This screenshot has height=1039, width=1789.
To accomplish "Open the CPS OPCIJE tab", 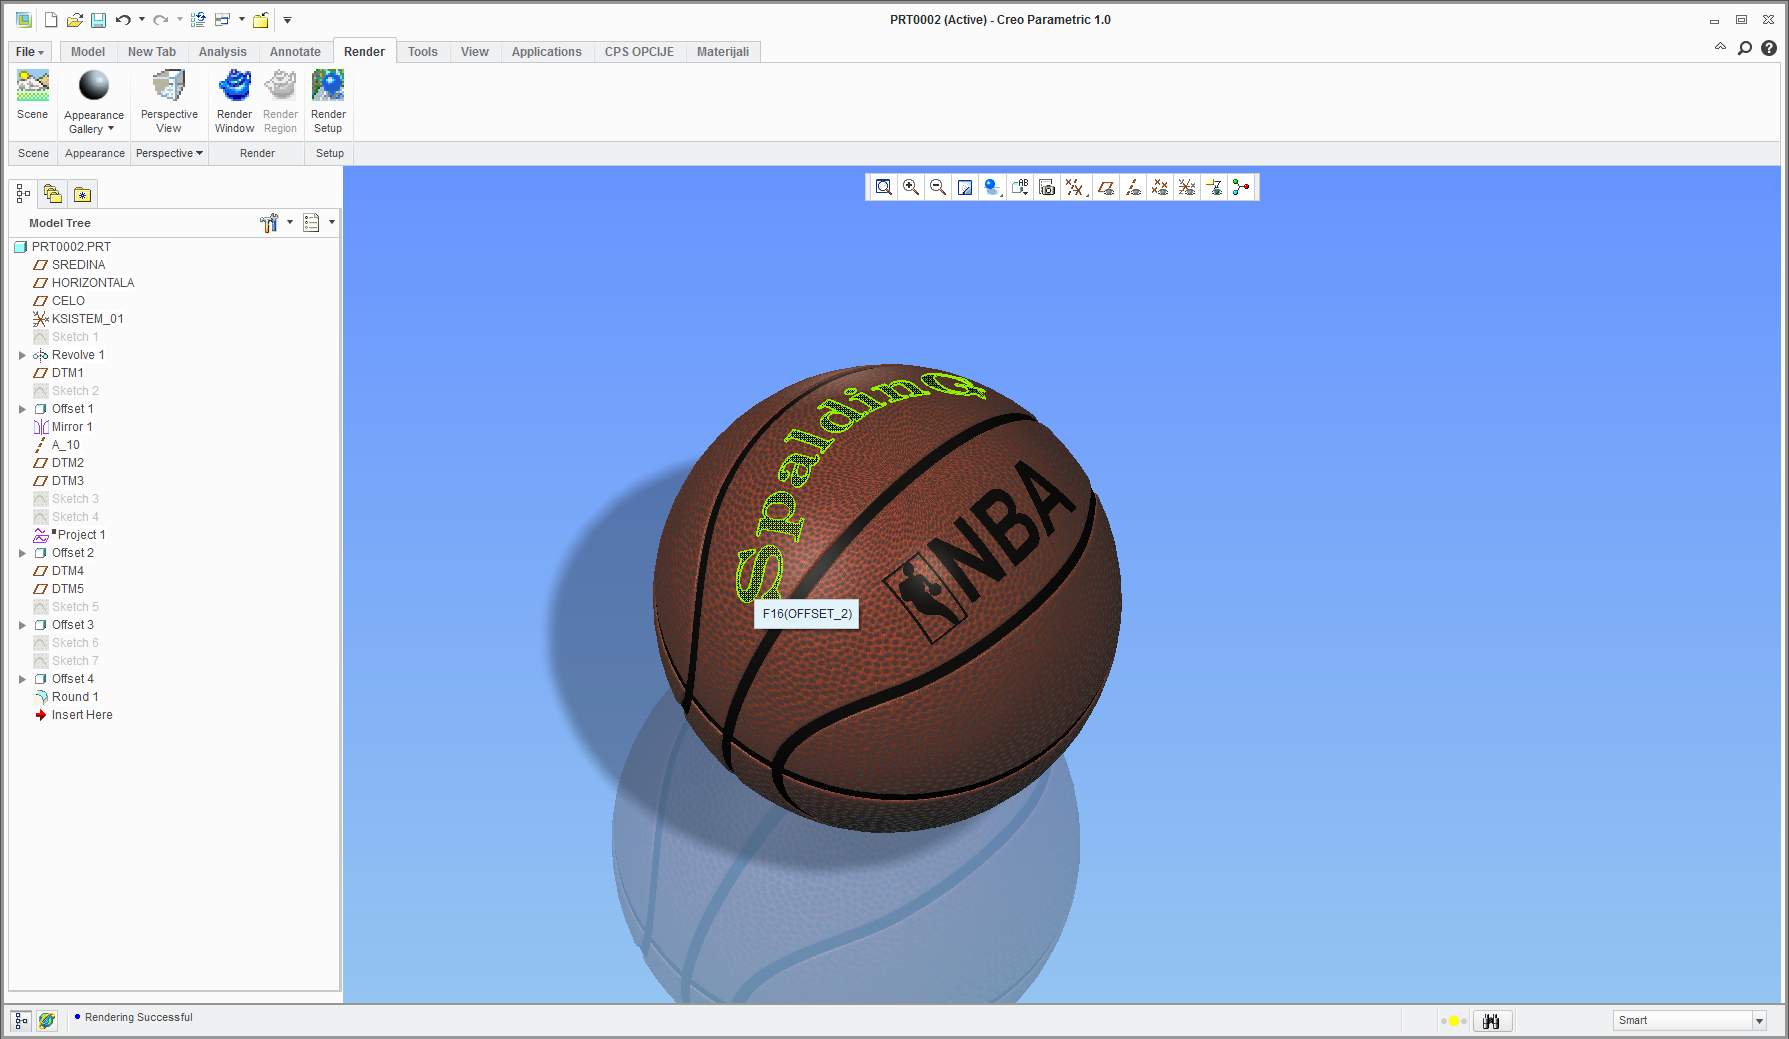I will pyautogui.click(x=639, y=52).
